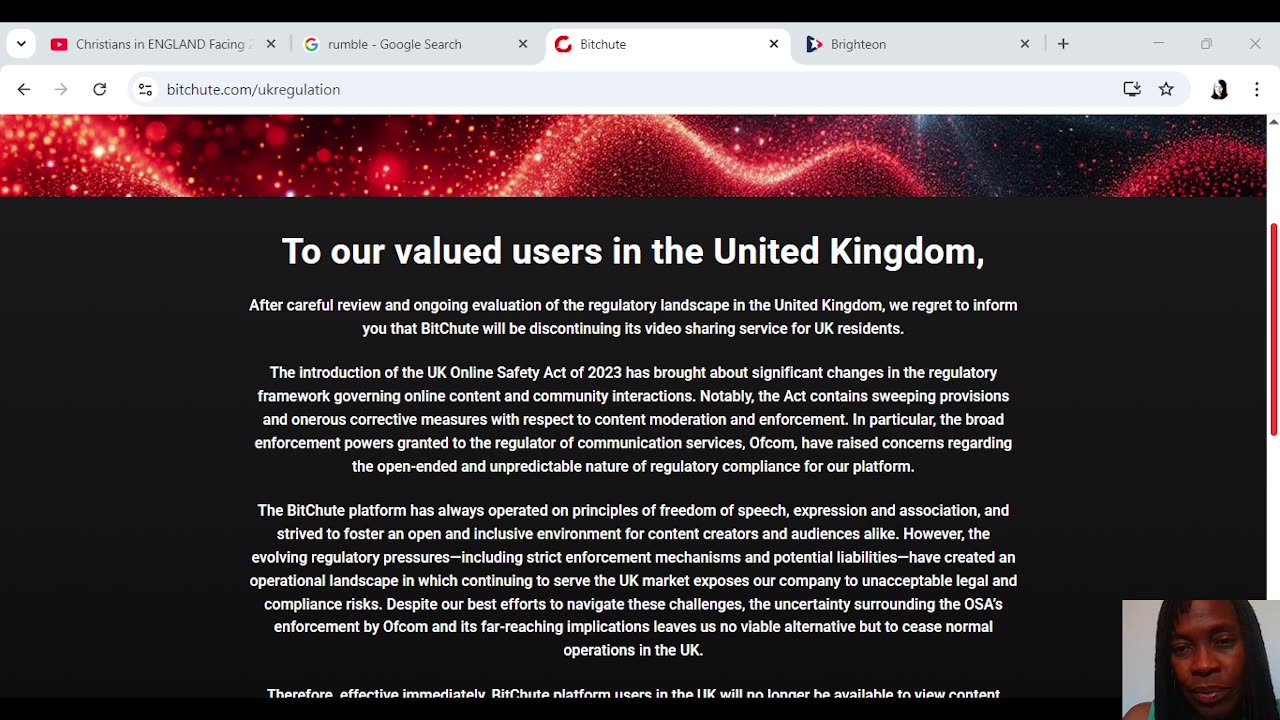This screenshot has width=1280, height=720.
Task: Go forward to the next page
Action: click(x=61, y=89)
